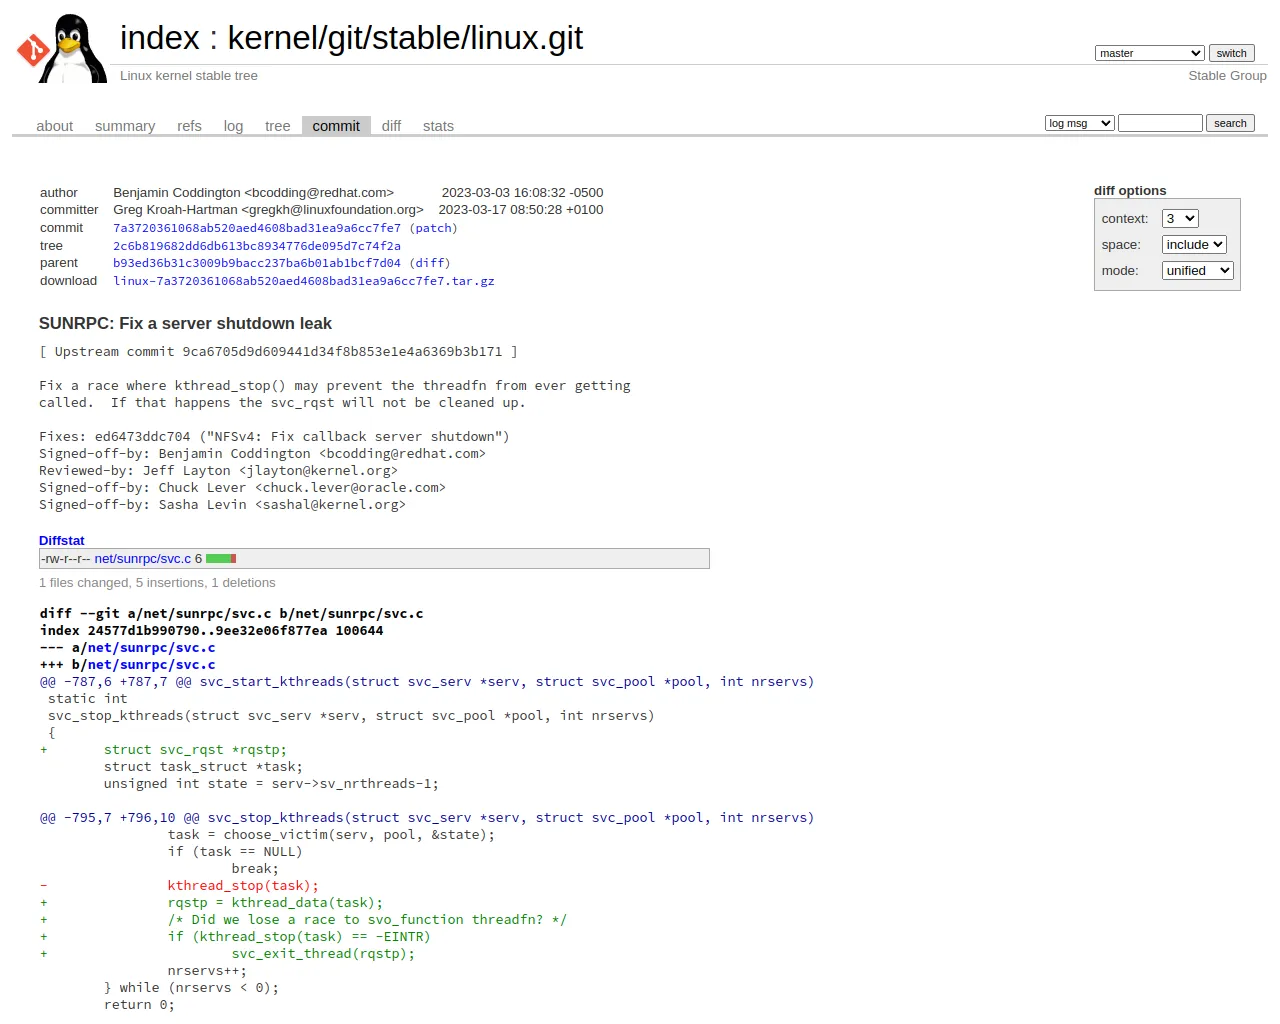
Task: Click the first hunk header @@ -787,6 +787,7
Action: point(427,682)
